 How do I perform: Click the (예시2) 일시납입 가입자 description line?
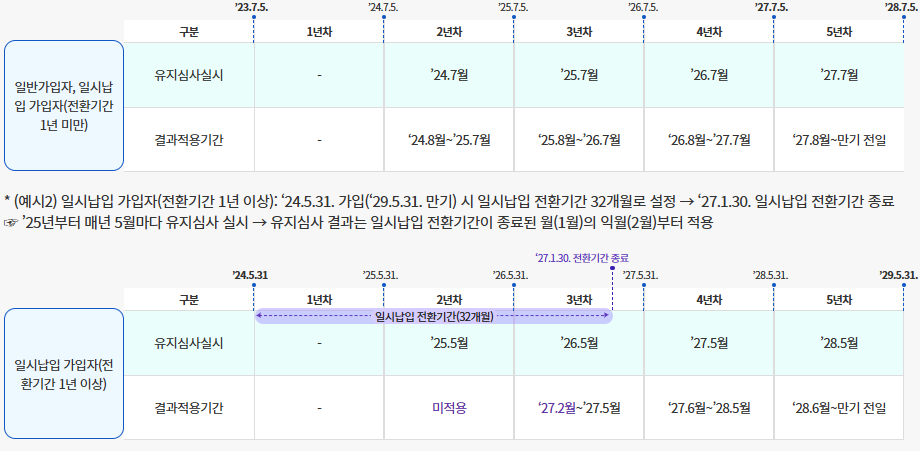448,202
